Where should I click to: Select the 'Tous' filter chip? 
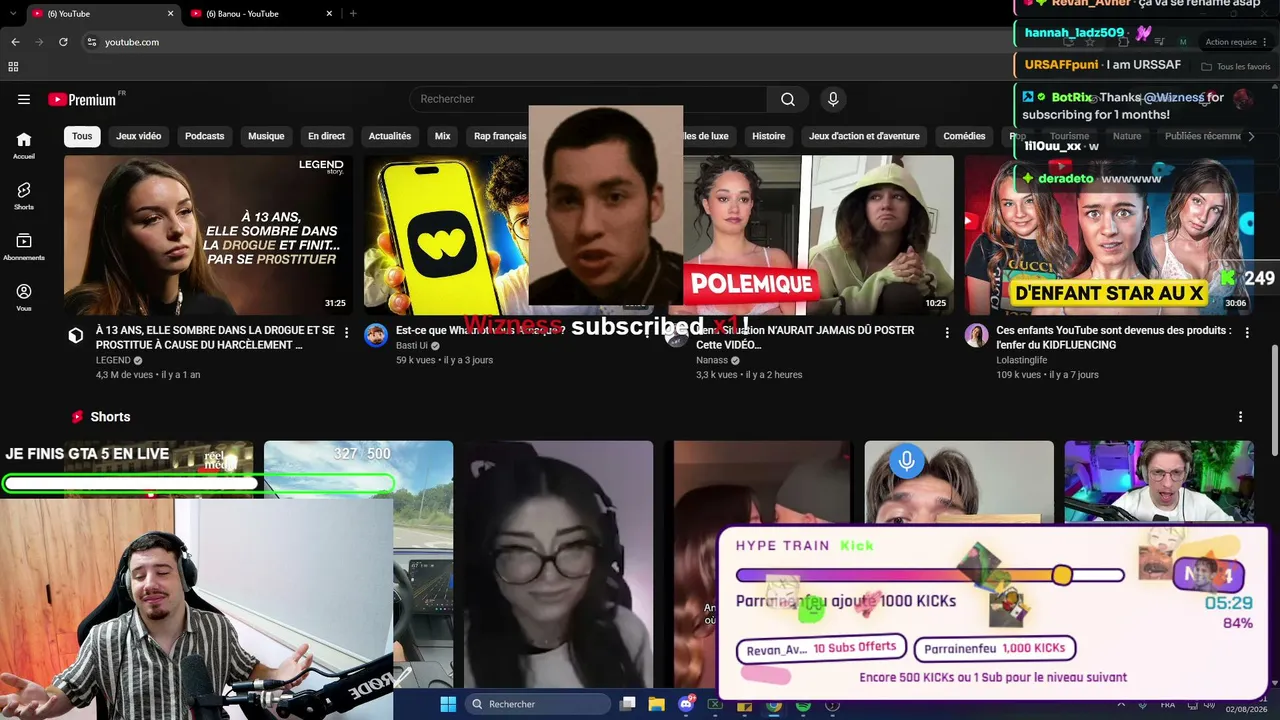[x=82, y=136]
